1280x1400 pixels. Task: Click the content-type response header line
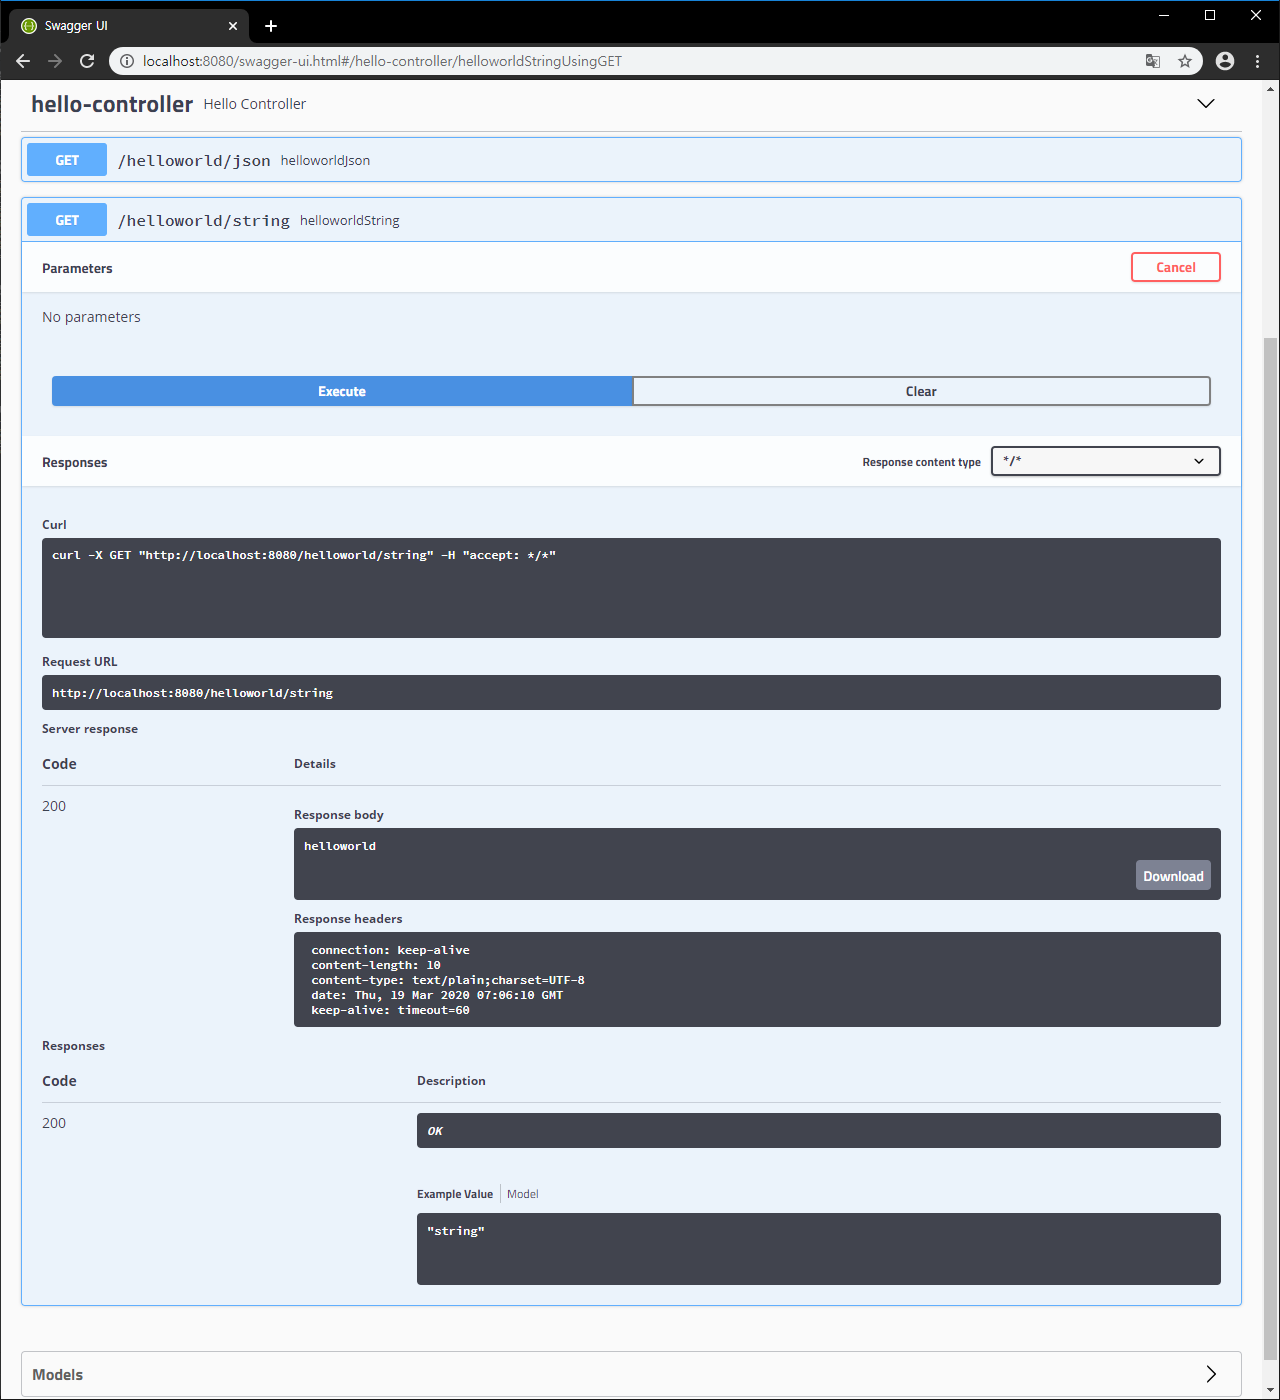(448, 980)
